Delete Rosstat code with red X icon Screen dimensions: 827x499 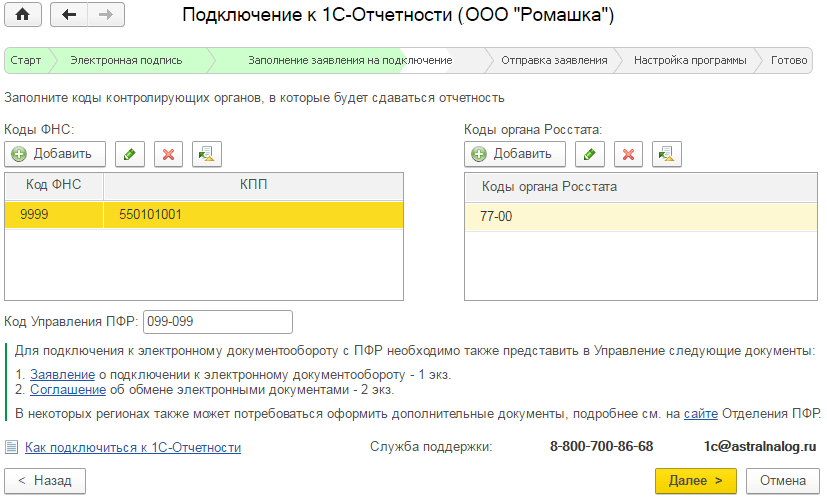click(628, 154)
